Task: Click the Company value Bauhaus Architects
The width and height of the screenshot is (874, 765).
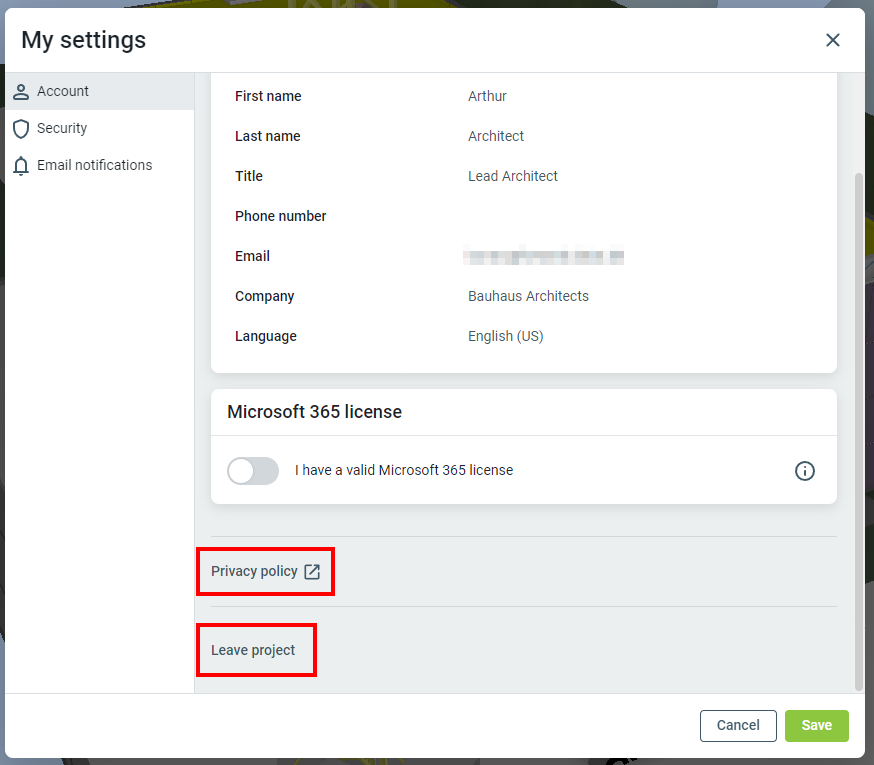Action: click(528, 297)
